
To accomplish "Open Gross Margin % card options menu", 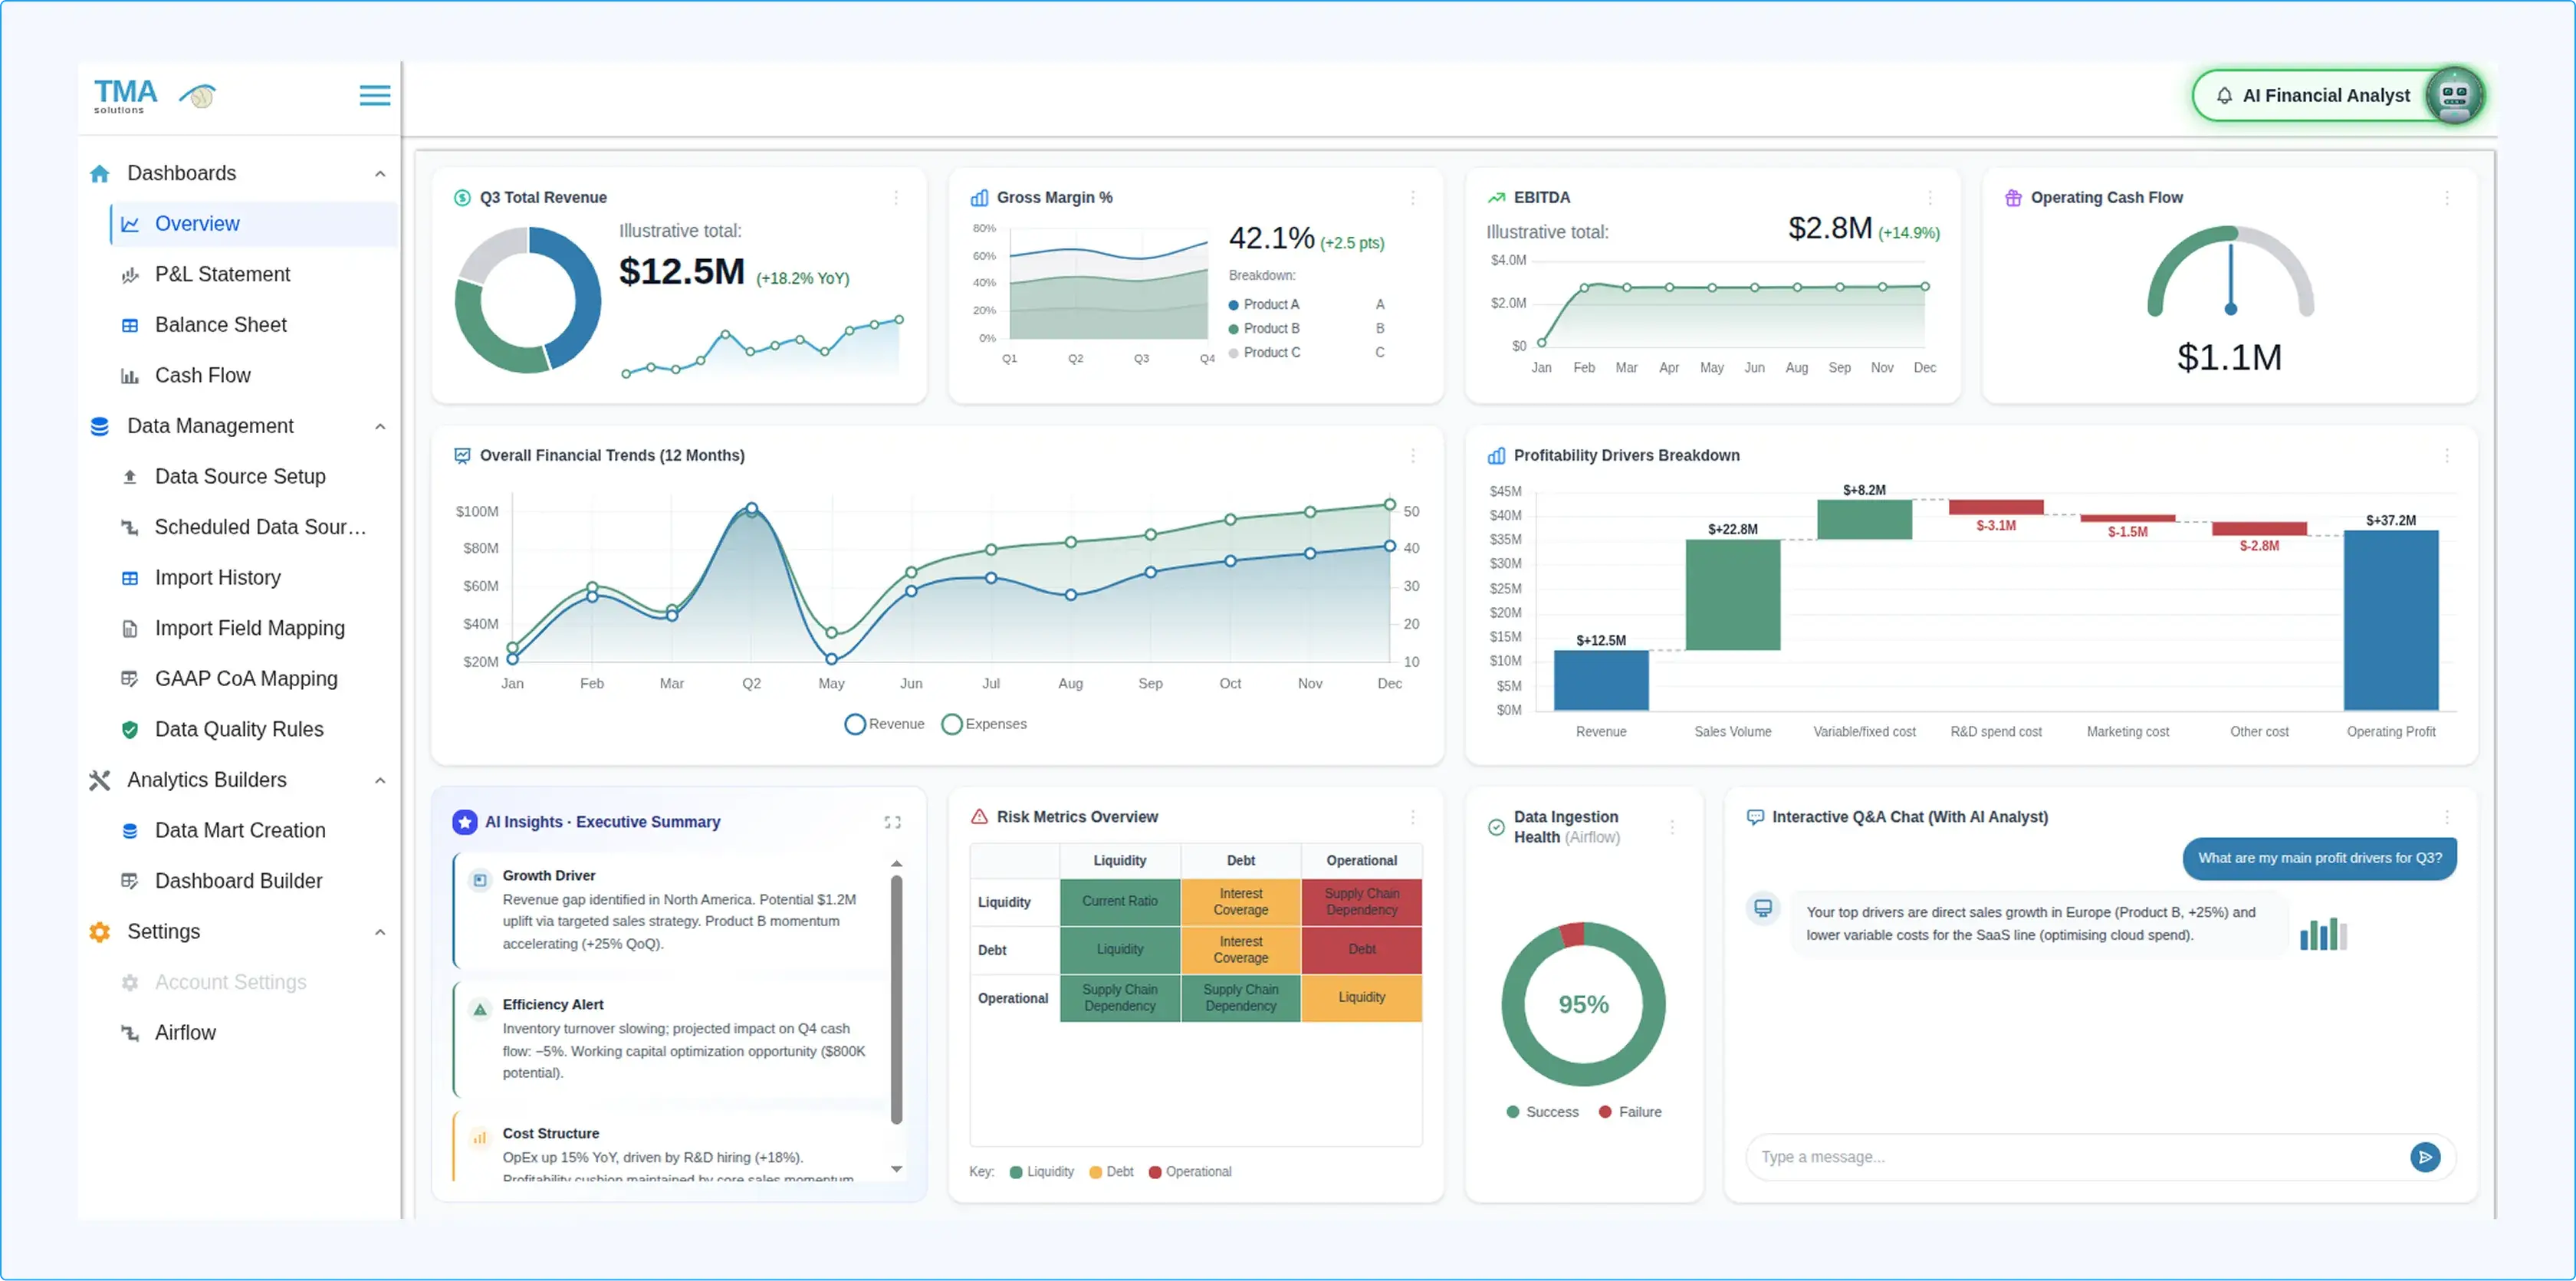I will tap(1413, 198).
